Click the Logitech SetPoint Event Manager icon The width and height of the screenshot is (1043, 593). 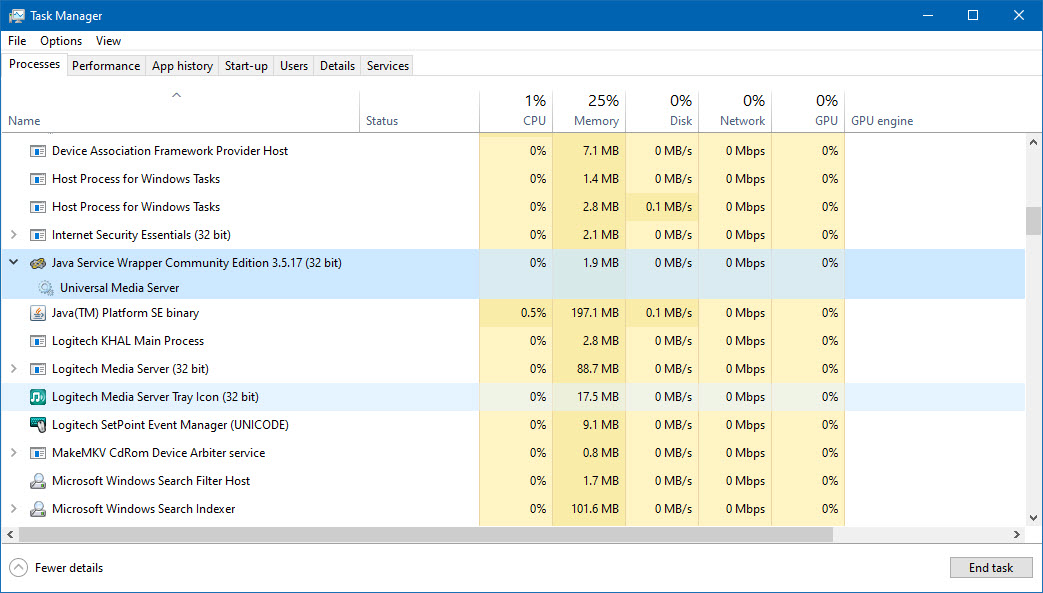38,425
